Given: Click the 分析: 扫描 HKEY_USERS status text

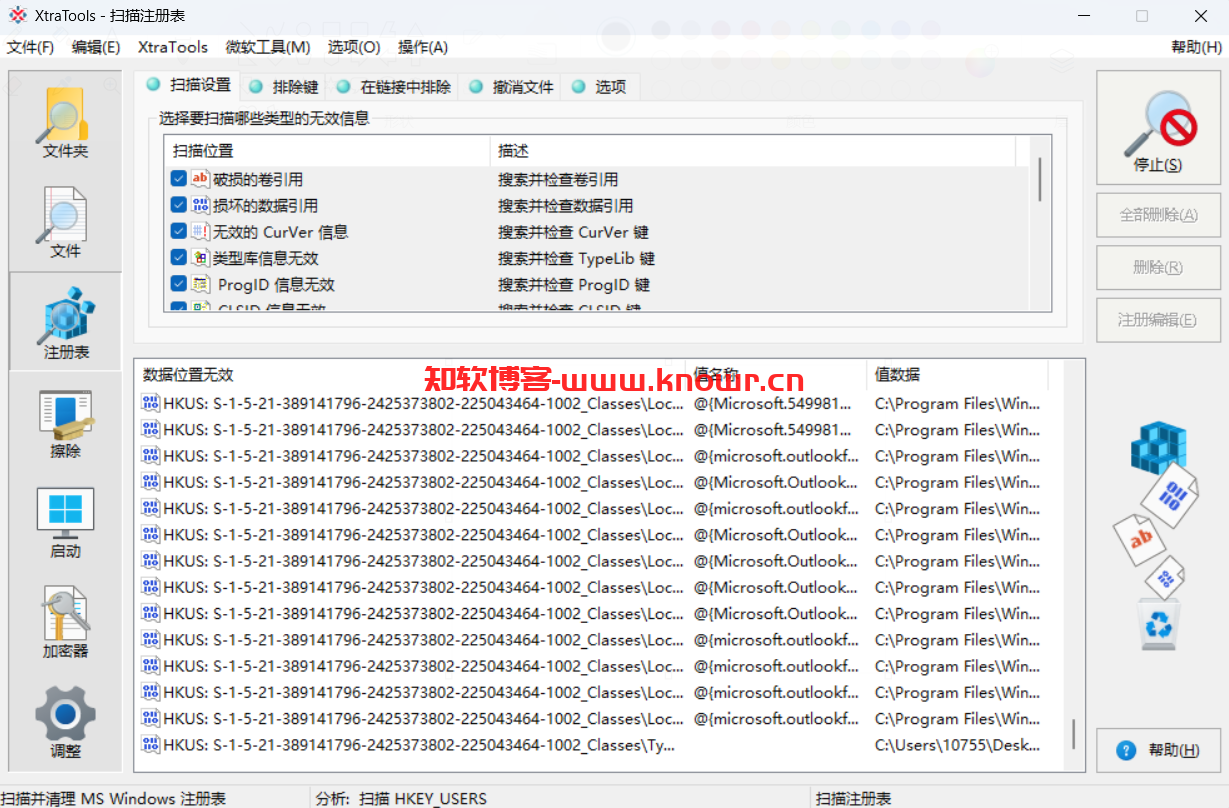Looking at the screenshot, I should [x=401, y=798].
